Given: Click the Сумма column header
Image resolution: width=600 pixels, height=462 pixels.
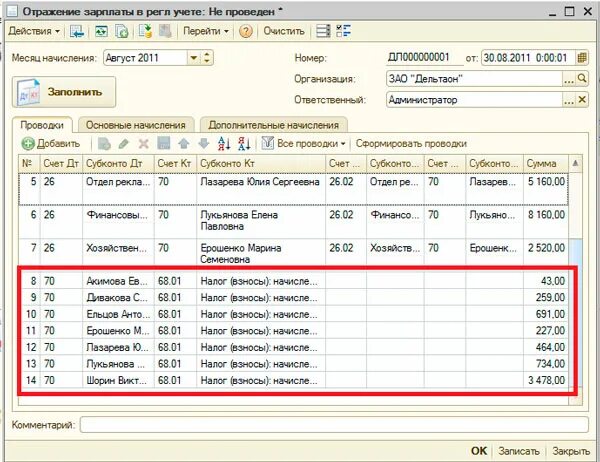Looking at the screenshot, I should pyautogui.click(x=546, y=163).
